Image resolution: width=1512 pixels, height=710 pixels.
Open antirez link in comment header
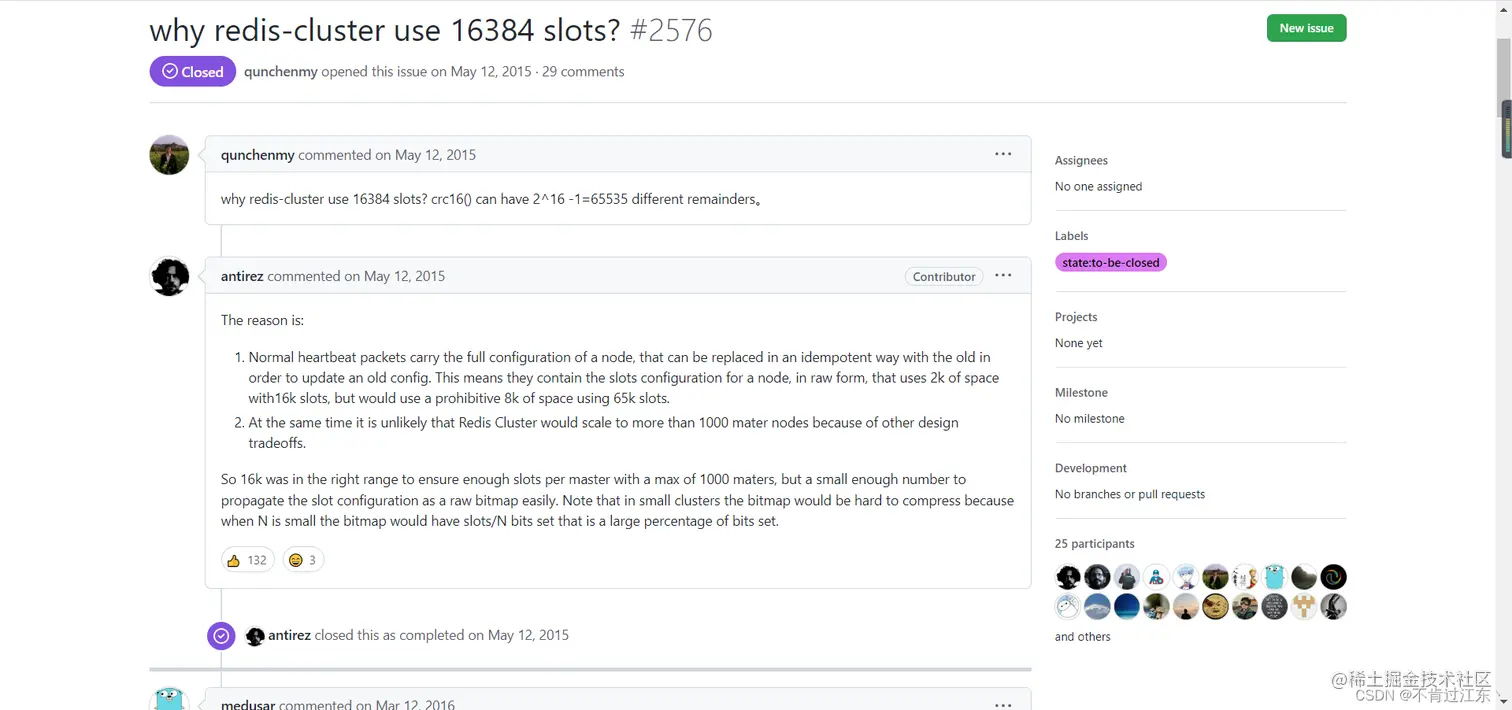point(242,276)
